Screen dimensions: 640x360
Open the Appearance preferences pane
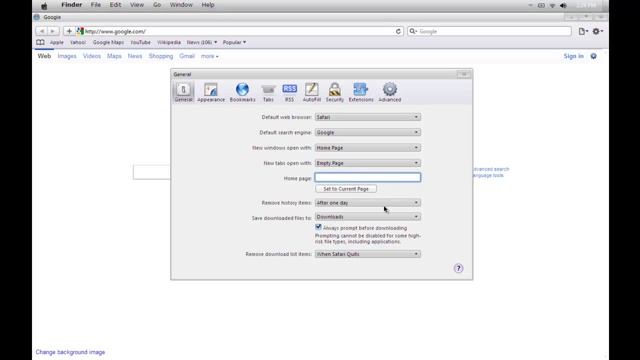click(211, 92)
